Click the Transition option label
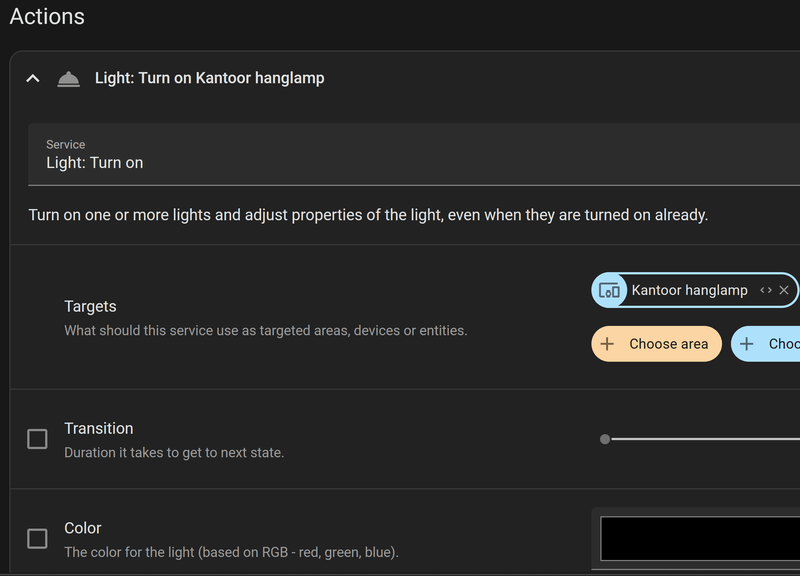This screenshot has height=576, width=800. click(99, 428)
